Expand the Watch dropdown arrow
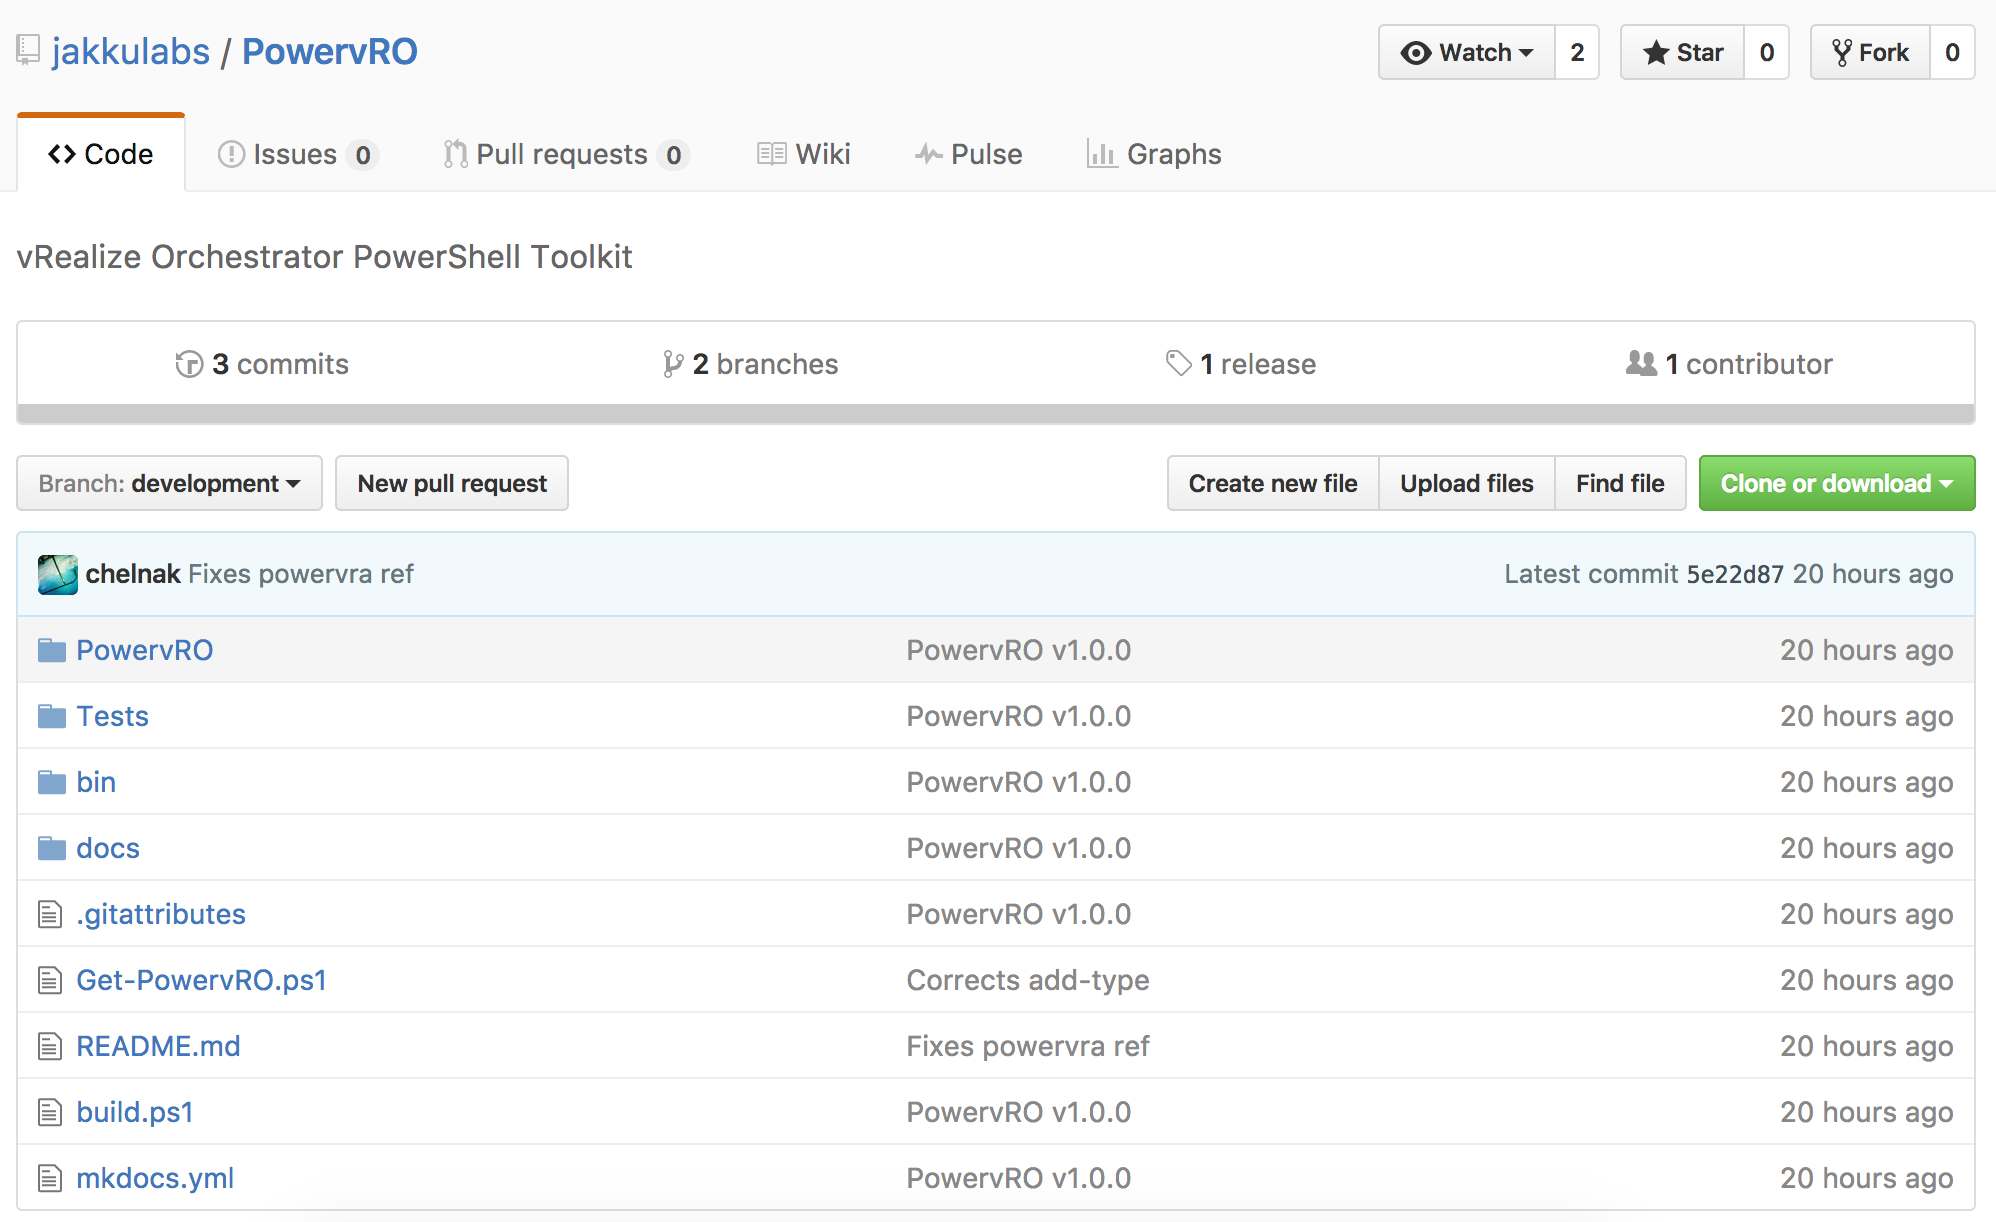The height and width of the screenshot is (1222, 1996). [1526, 52]
